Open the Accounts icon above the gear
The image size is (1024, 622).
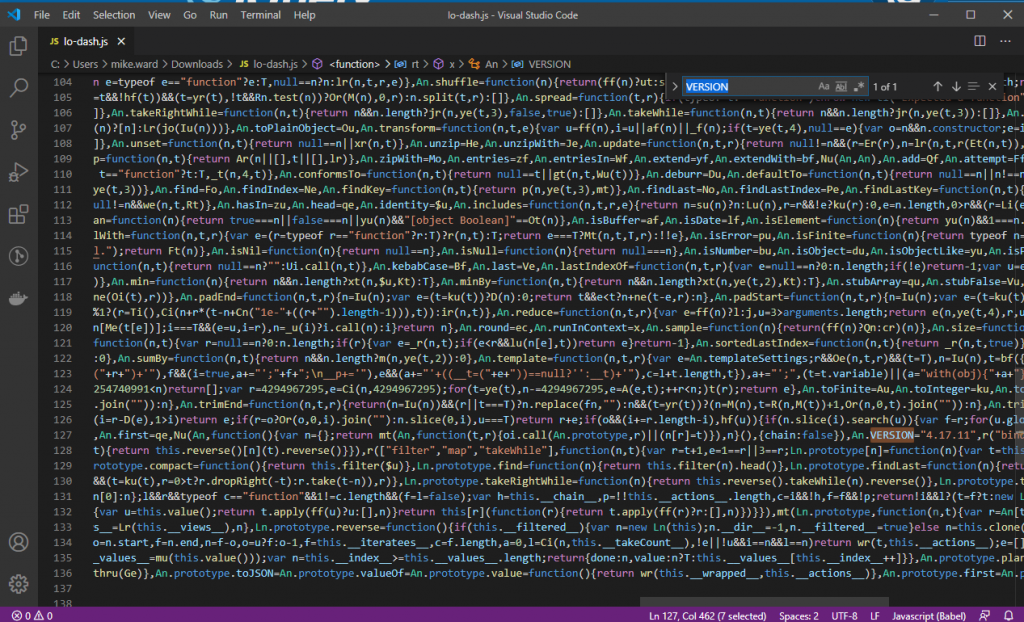17,542
